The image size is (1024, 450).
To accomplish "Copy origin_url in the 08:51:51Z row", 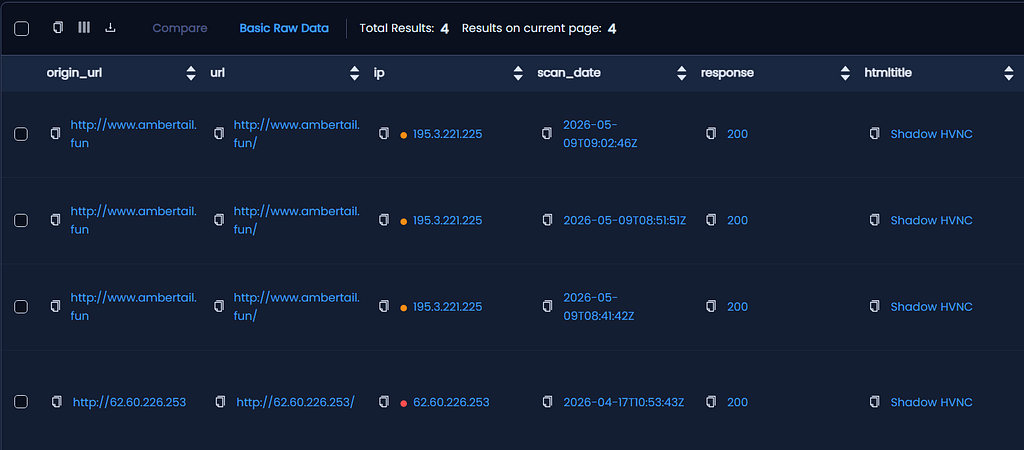I will click(x=56, y=220).
